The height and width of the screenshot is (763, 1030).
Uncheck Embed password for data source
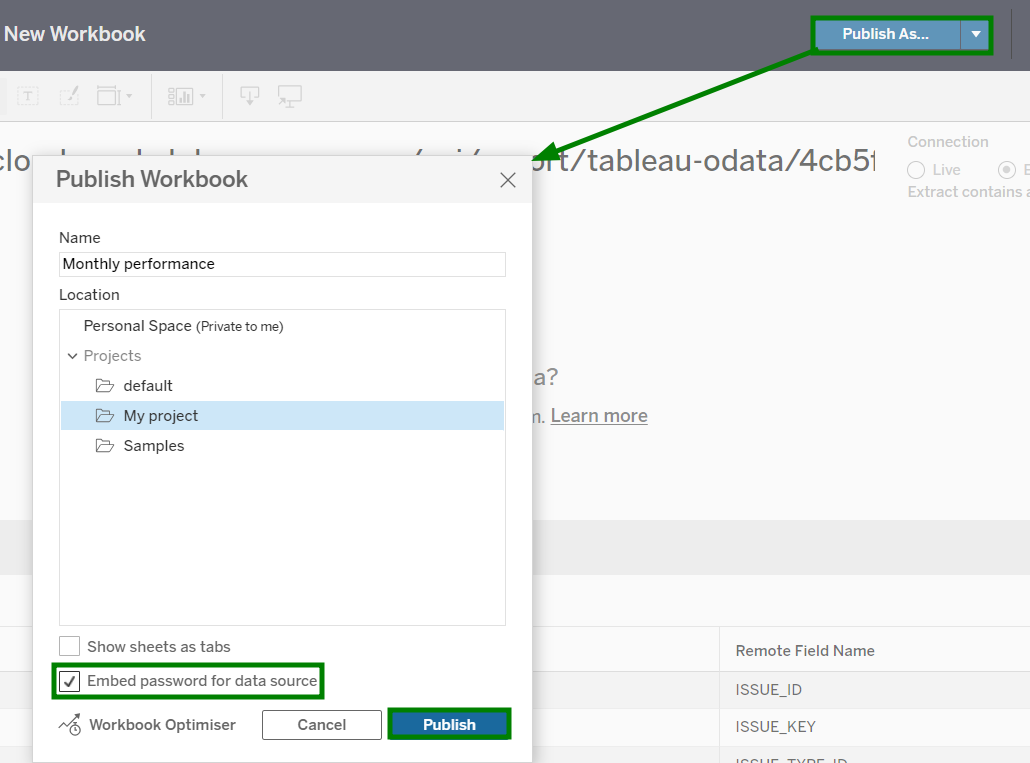(x=69, y=682)
